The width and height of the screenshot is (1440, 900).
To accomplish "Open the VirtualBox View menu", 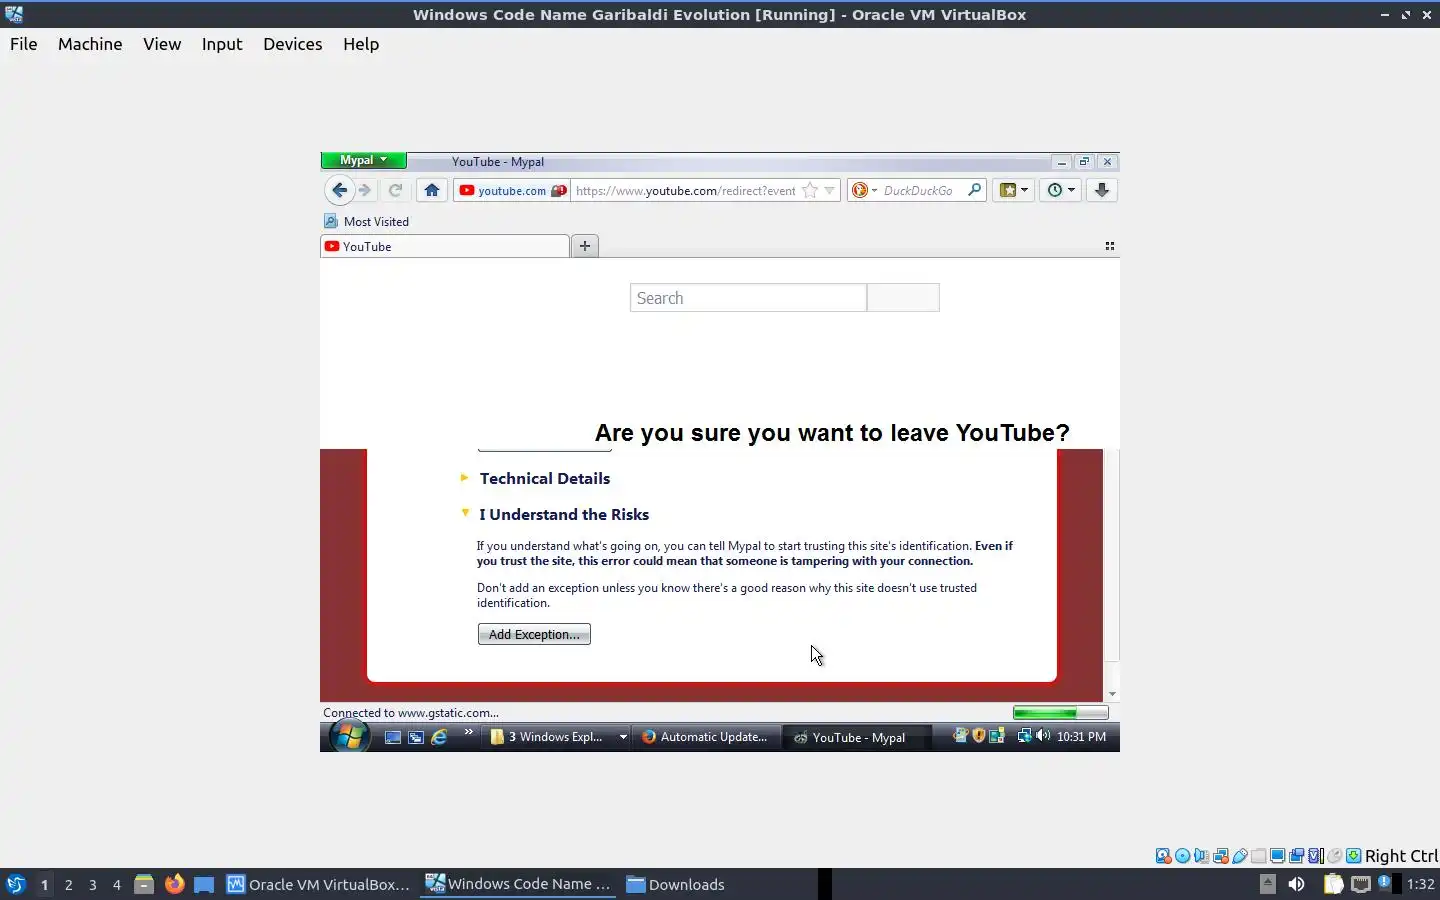I will click(x=162, y=44).
